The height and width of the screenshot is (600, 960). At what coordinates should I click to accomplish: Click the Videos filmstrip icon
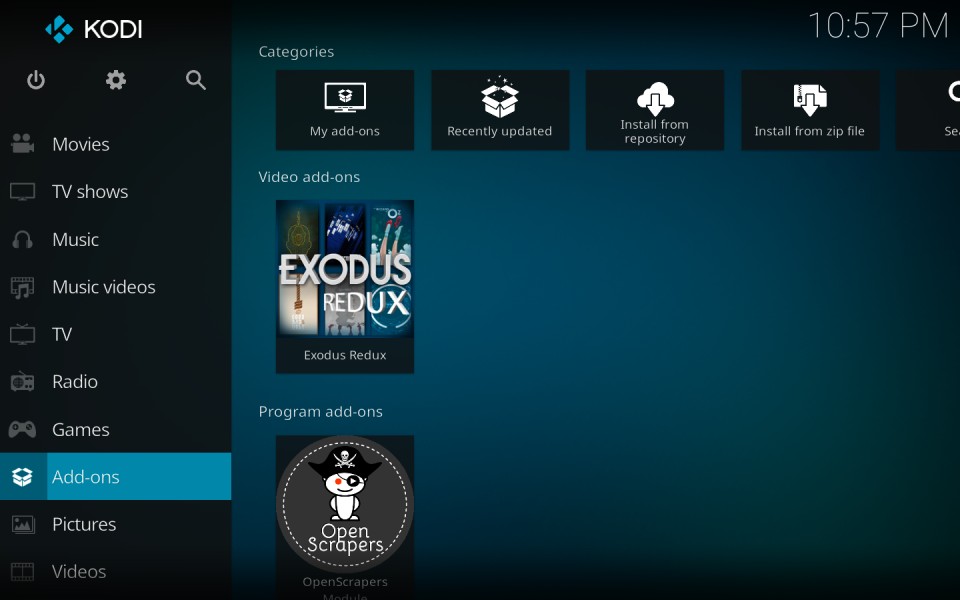click(23, 572)
